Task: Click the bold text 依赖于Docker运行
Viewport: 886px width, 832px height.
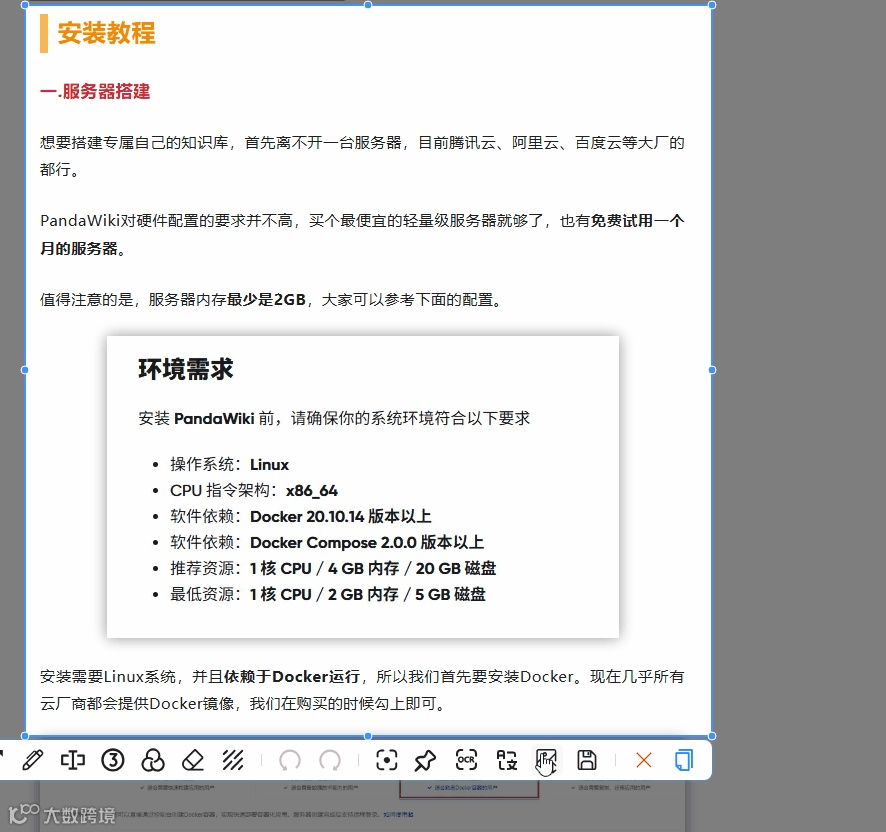Action: [292, 677]
